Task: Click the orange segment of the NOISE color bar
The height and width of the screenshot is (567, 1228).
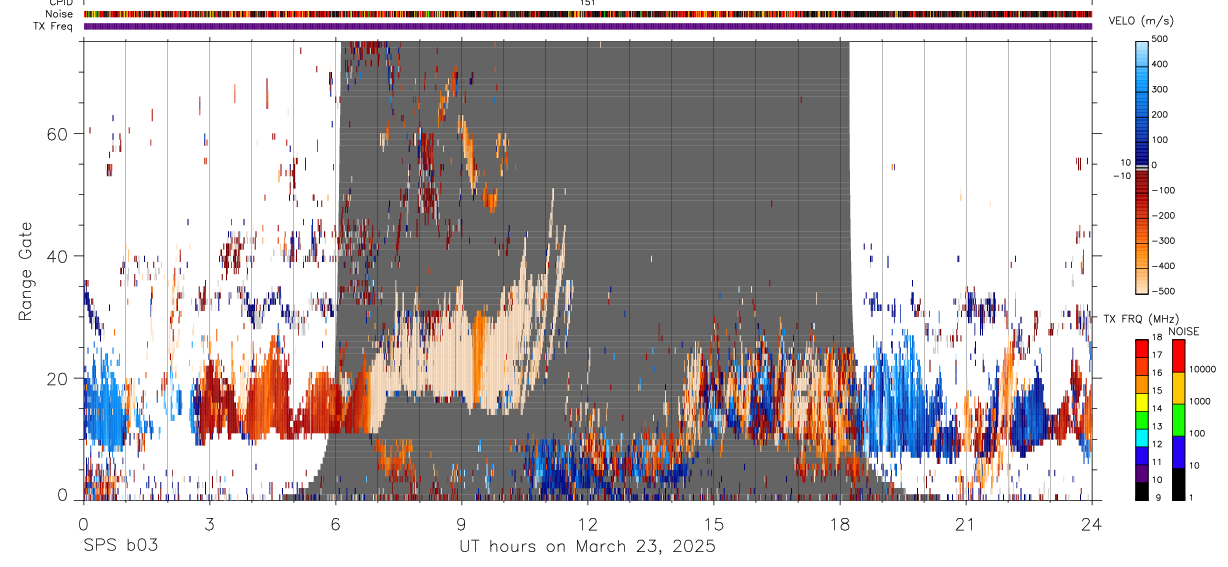Action: coord(1178,388)
